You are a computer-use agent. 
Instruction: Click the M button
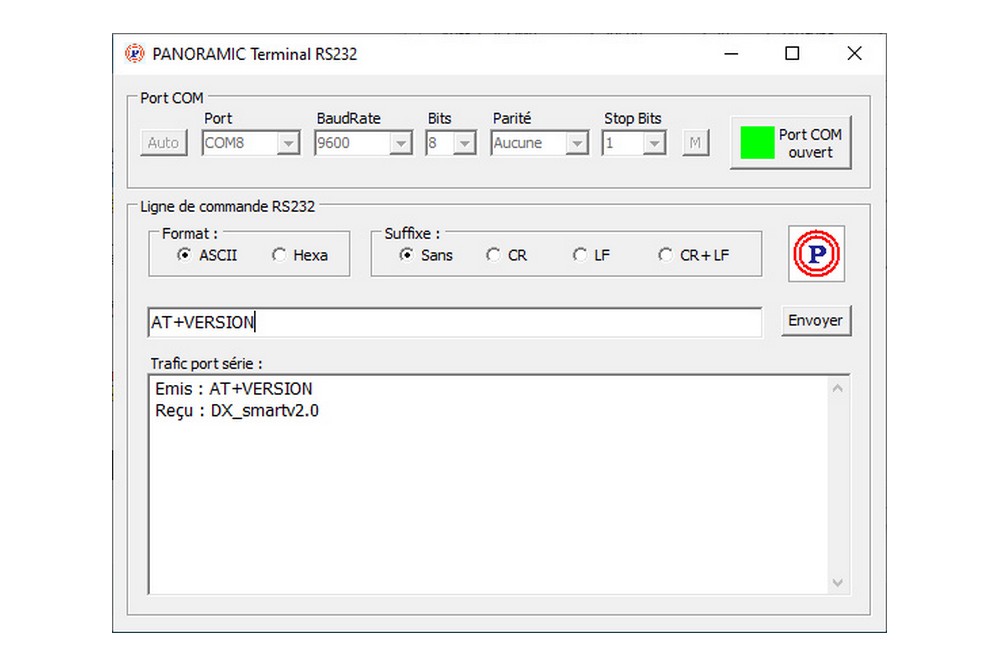point(695,143)
